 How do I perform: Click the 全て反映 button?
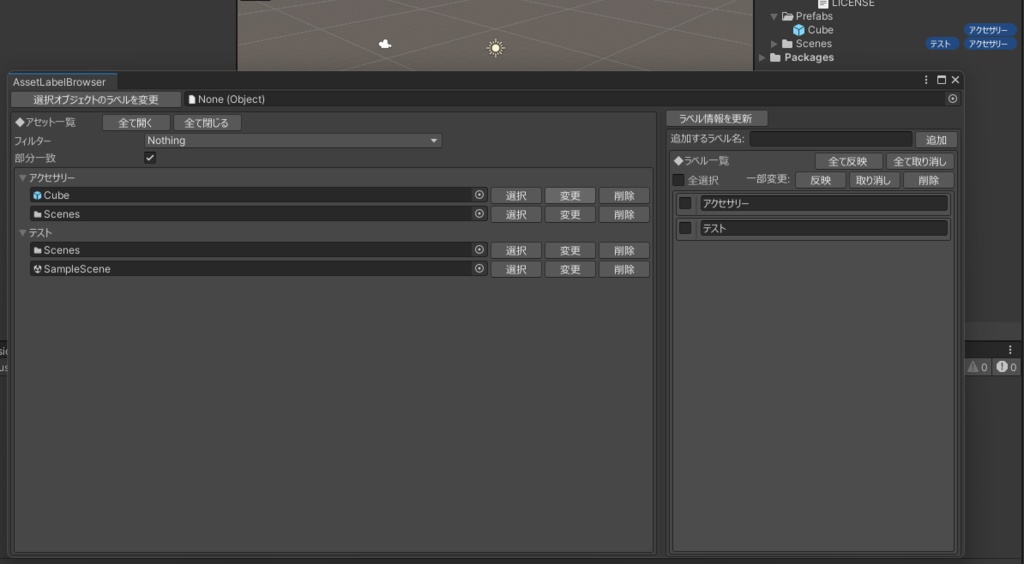click(x=848, y=162)
